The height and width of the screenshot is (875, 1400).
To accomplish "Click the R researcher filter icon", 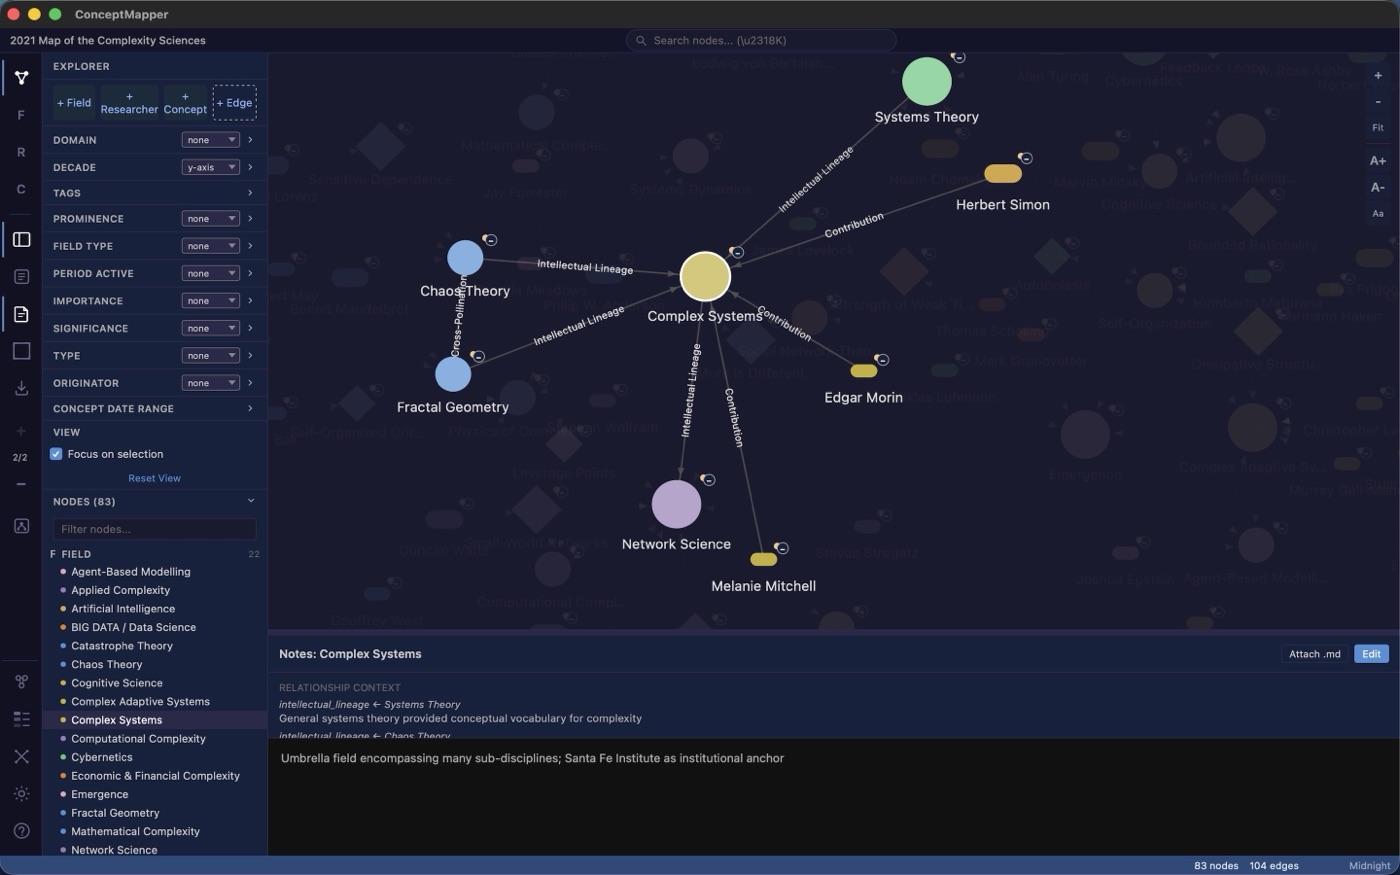I will [21, 152].
